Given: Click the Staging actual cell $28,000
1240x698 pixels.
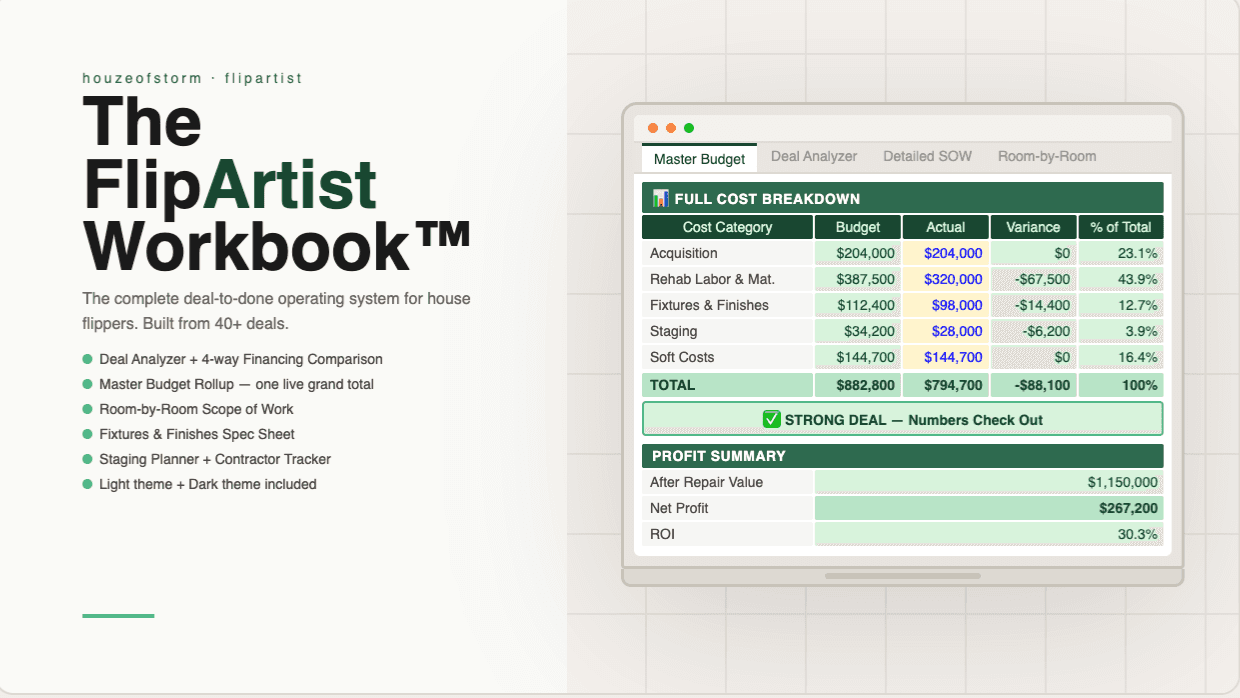Looking at the screenshot, I should (946, 331).
